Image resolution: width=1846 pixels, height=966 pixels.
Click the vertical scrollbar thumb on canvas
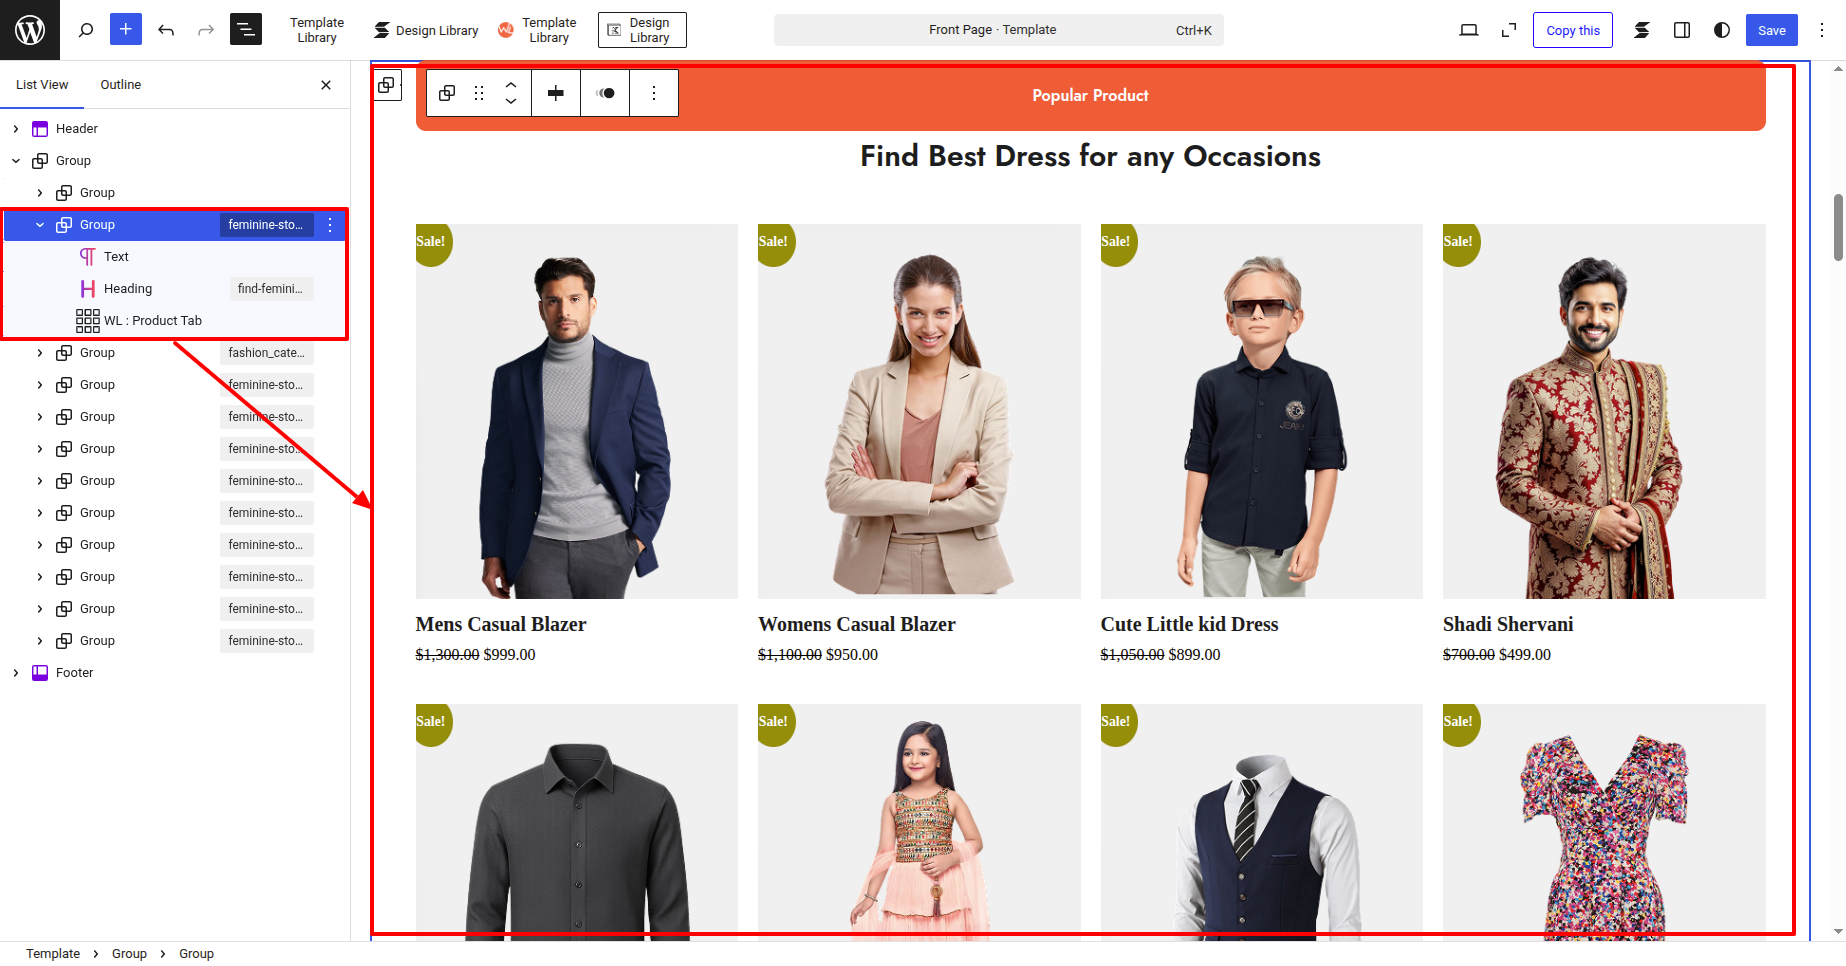[x=1837, y=227]
